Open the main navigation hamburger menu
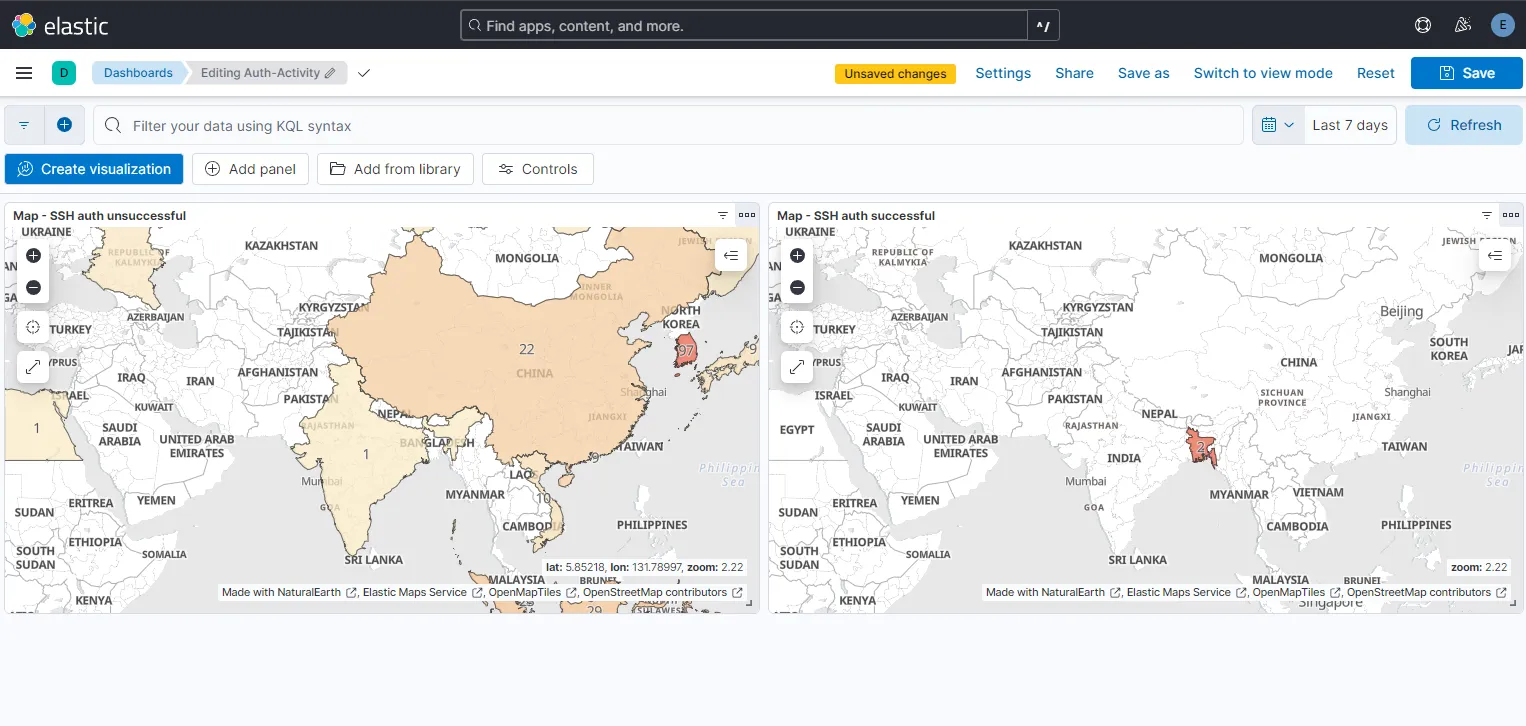The height and width of the screenshot is (726, 1526). coord(24,72)
